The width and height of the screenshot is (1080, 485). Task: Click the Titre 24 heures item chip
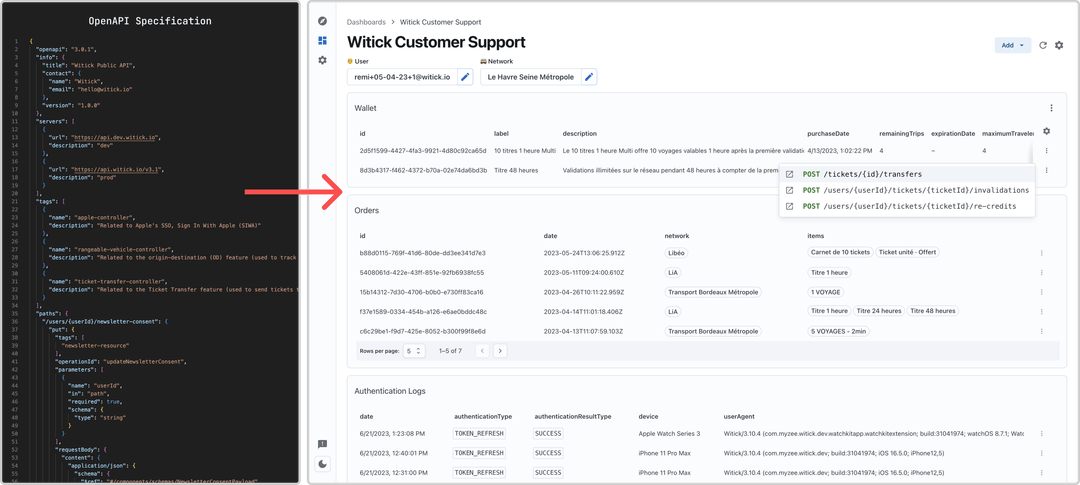click(878, 311)
